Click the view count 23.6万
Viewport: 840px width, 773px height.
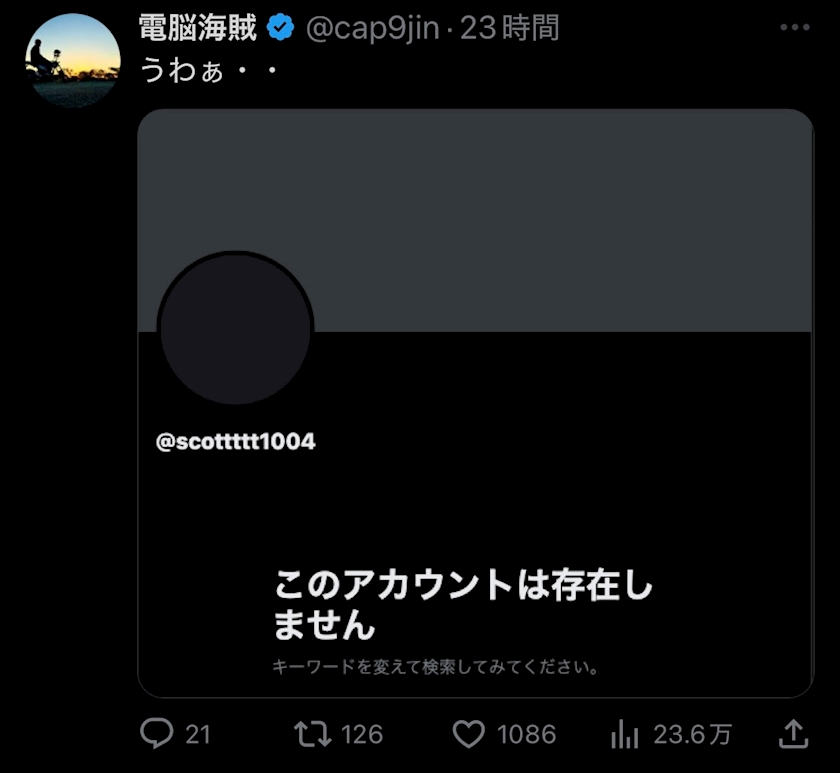pyautogui.click(x=692, y=735)
